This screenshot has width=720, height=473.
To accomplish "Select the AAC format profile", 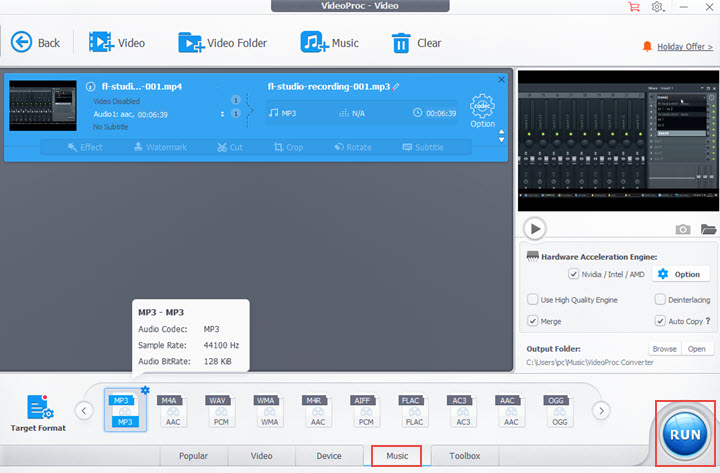I will click(x=511, y=411).
